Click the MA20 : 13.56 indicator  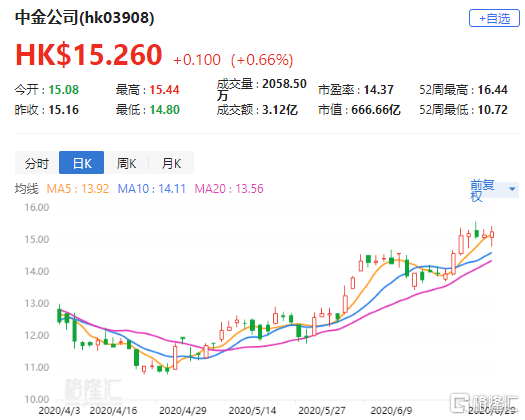tap(229, 189)
